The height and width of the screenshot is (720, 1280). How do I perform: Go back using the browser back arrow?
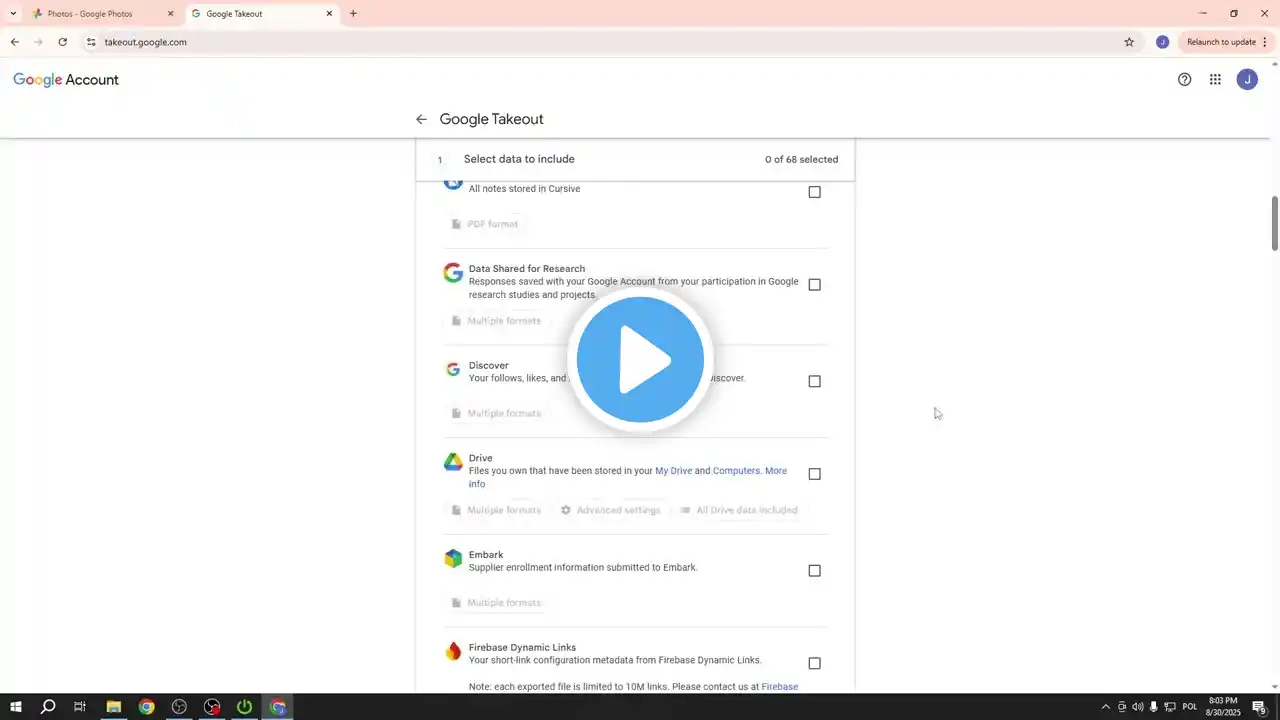click(14, 42)
